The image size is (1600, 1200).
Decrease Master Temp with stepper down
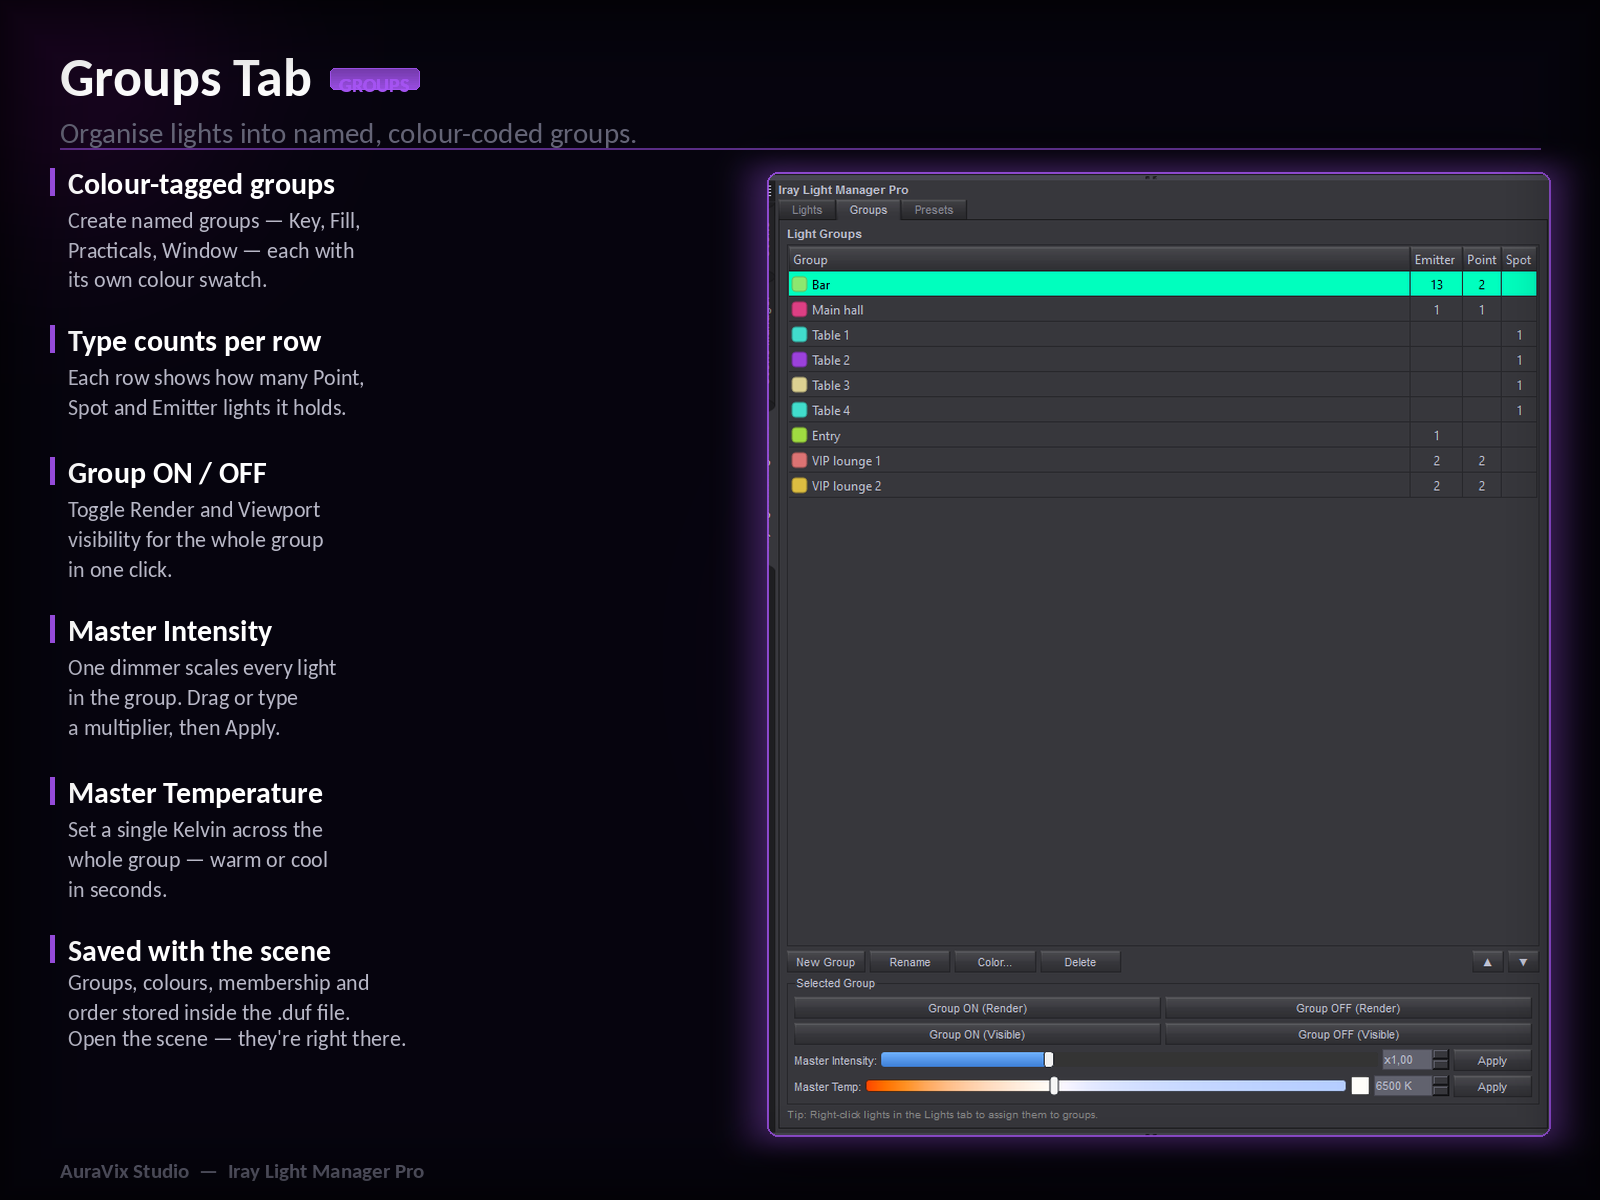[1440, 1092]
